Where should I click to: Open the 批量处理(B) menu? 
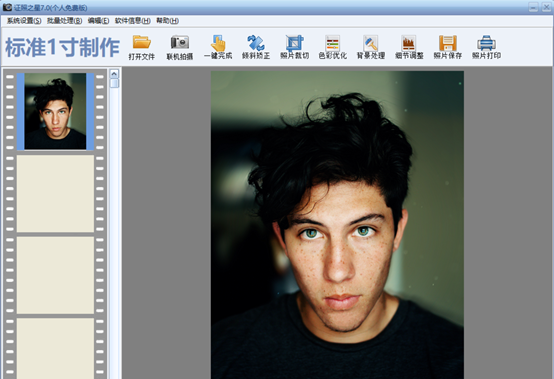pos(65,21)
